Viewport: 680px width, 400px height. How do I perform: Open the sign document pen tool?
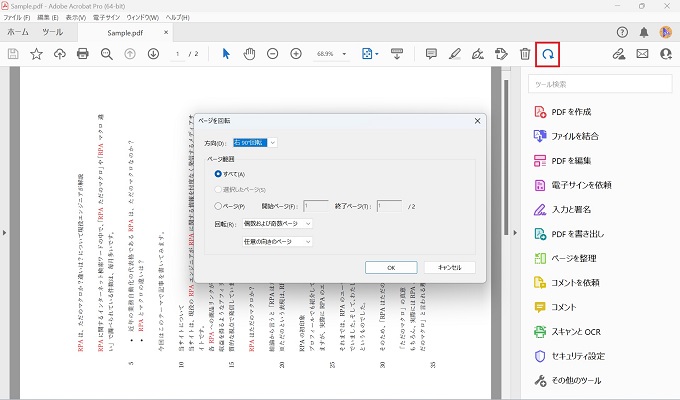click(478, 54)
